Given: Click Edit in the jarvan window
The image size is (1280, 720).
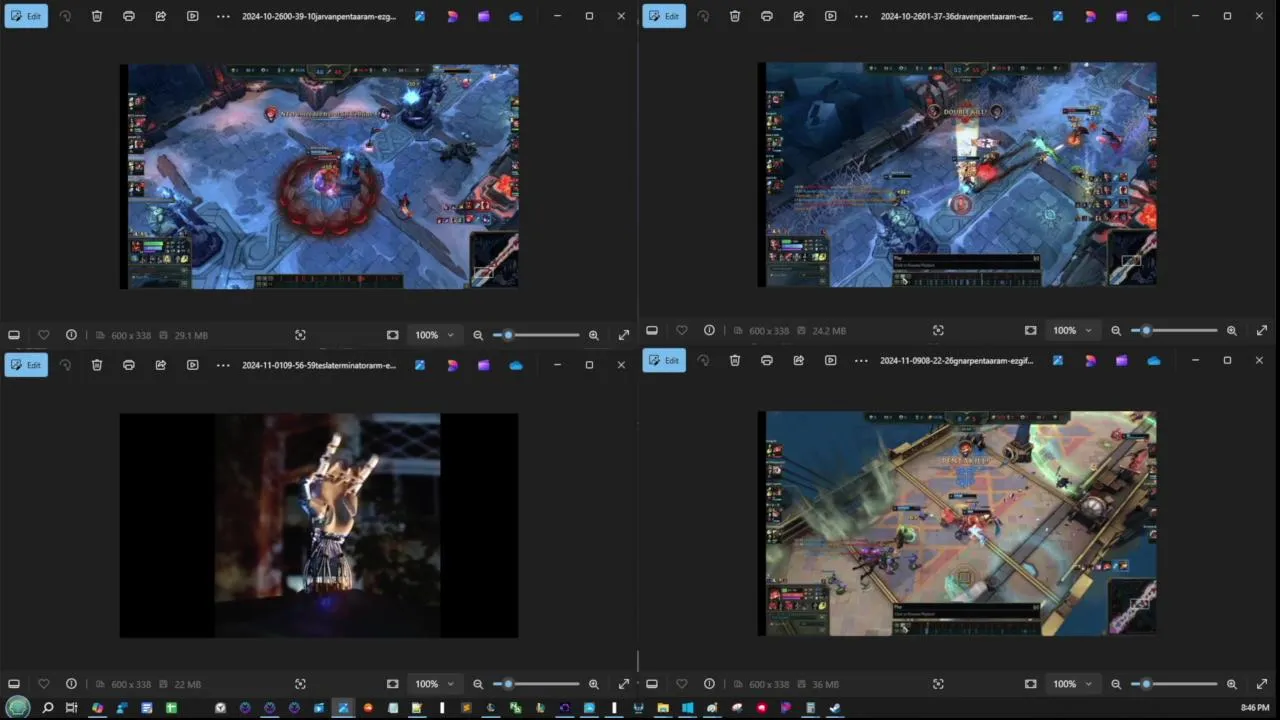Looking at the screenshot, I should tap(26, 16).
